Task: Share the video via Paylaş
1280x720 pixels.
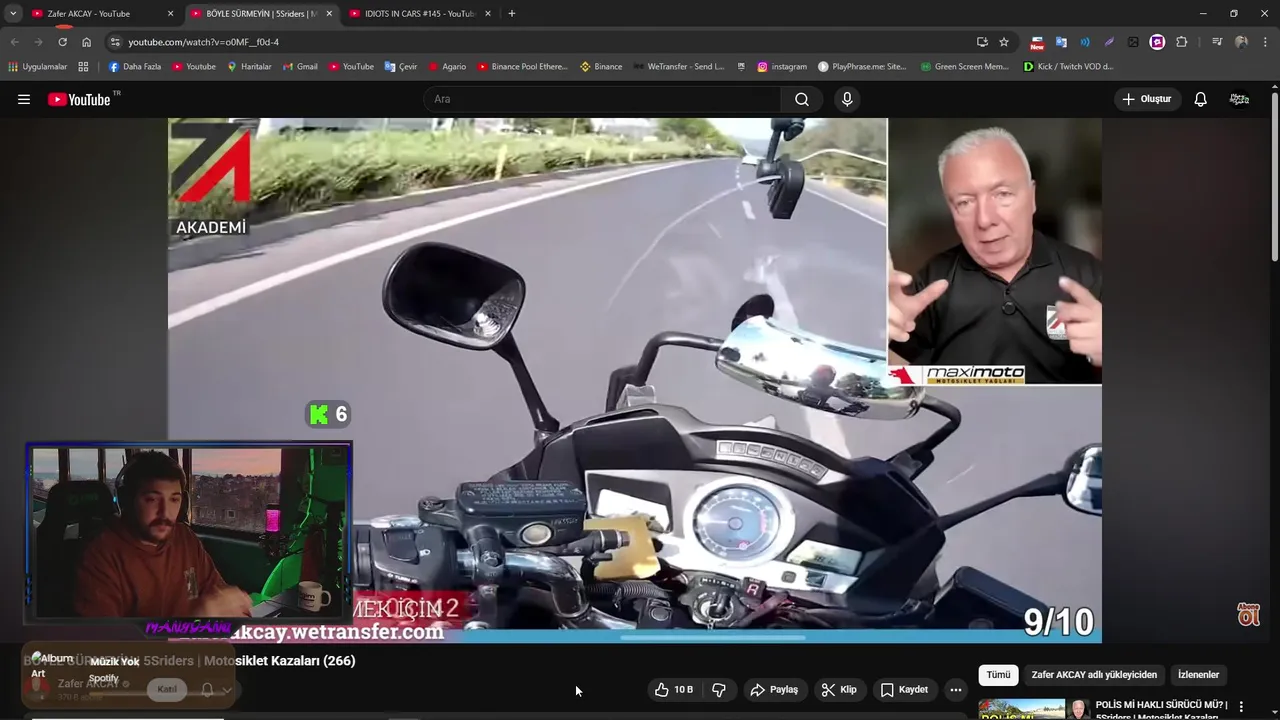Action: pyautogui.click(x=774, y=690)
